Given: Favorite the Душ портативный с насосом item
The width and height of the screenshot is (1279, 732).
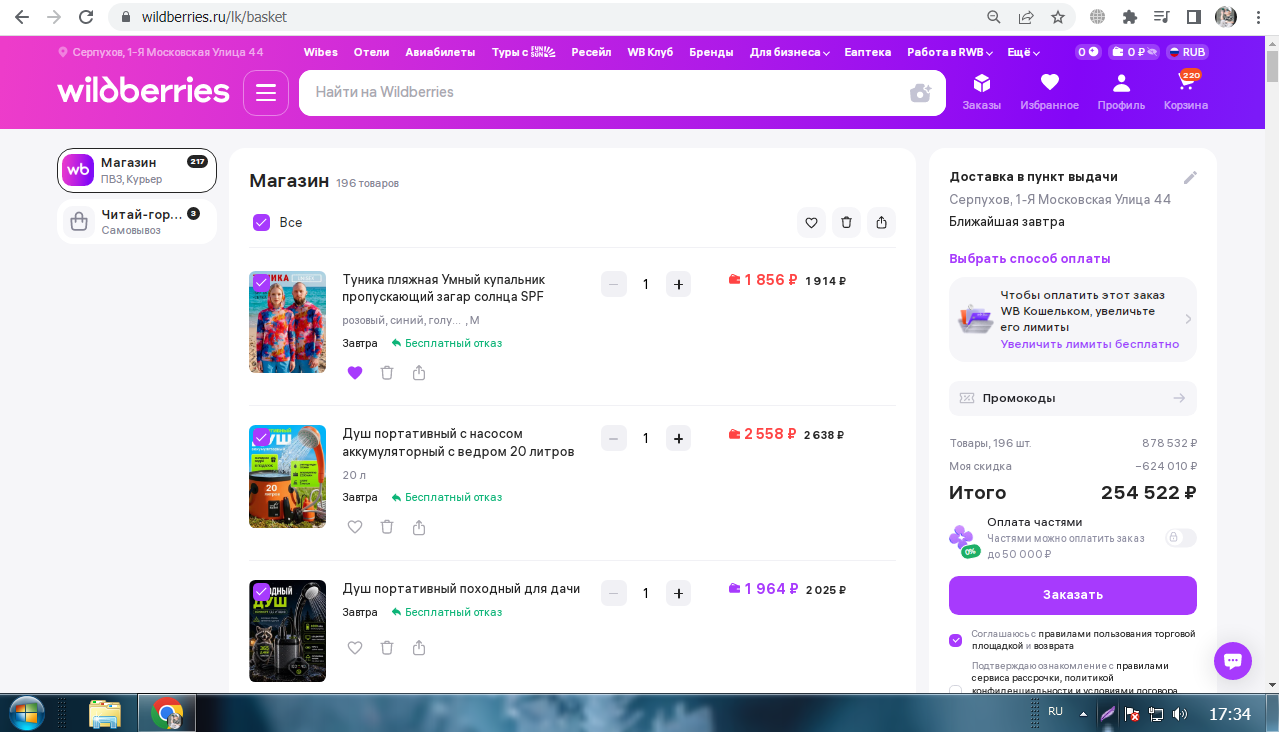Looking at the screenshot, I should pos(355,527).
